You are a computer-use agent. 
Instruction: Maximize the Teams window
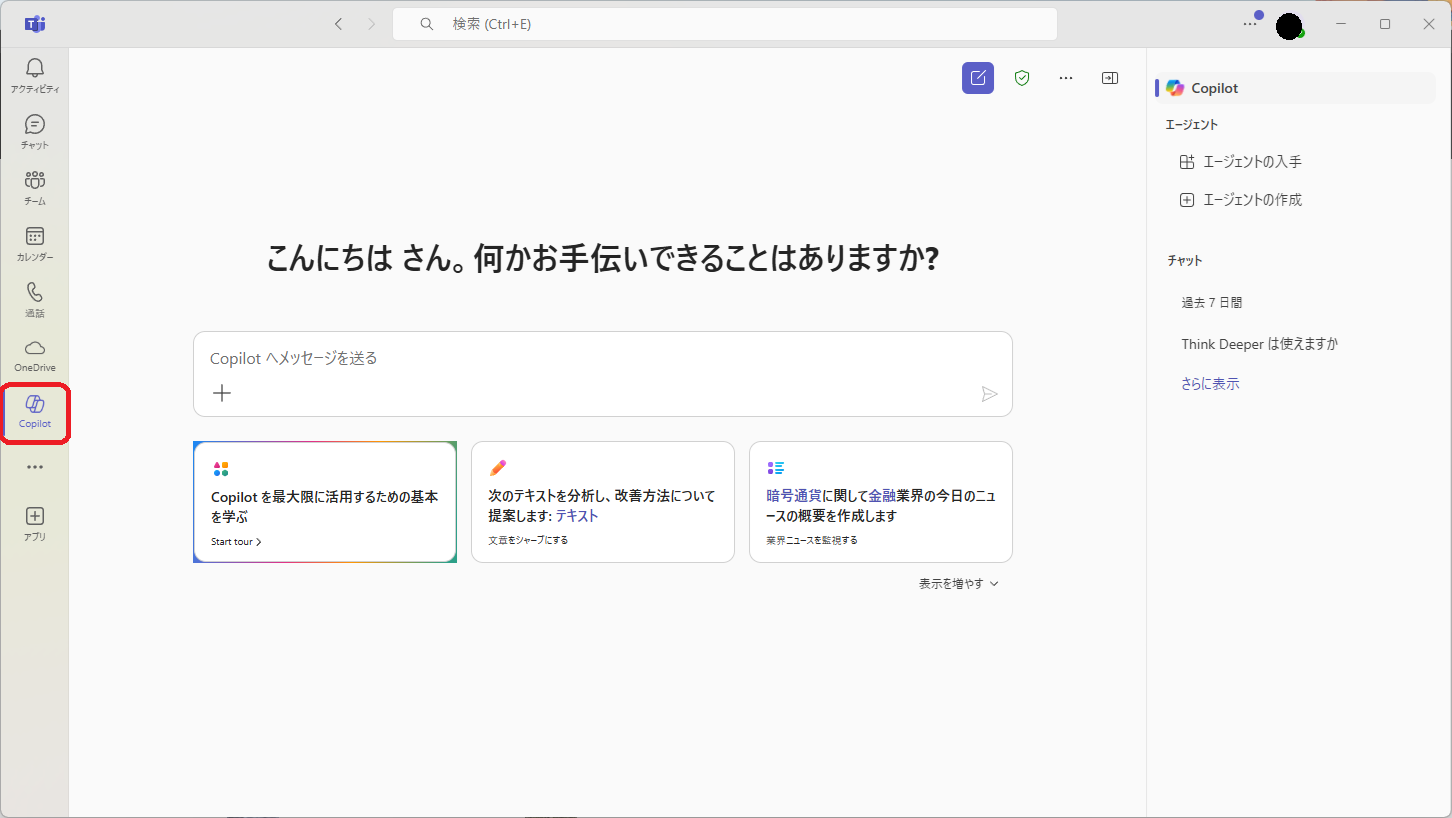coord(1385,24)
